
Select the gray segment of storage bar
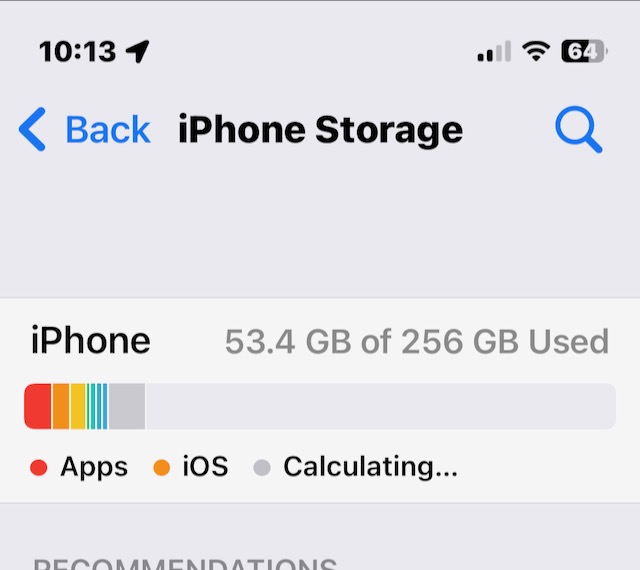(127, 407)
